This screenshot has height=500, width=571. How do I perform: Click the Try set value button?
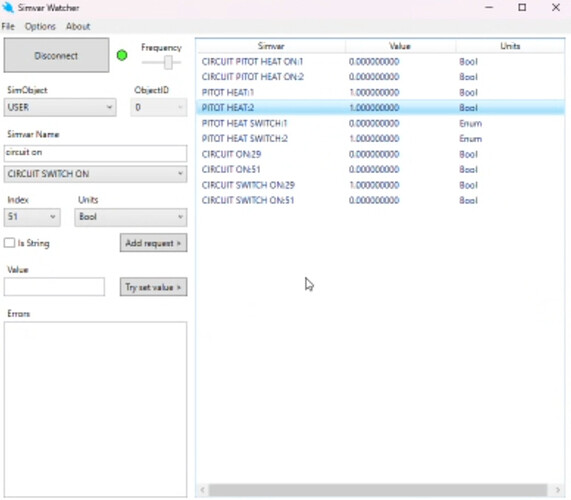153,287
